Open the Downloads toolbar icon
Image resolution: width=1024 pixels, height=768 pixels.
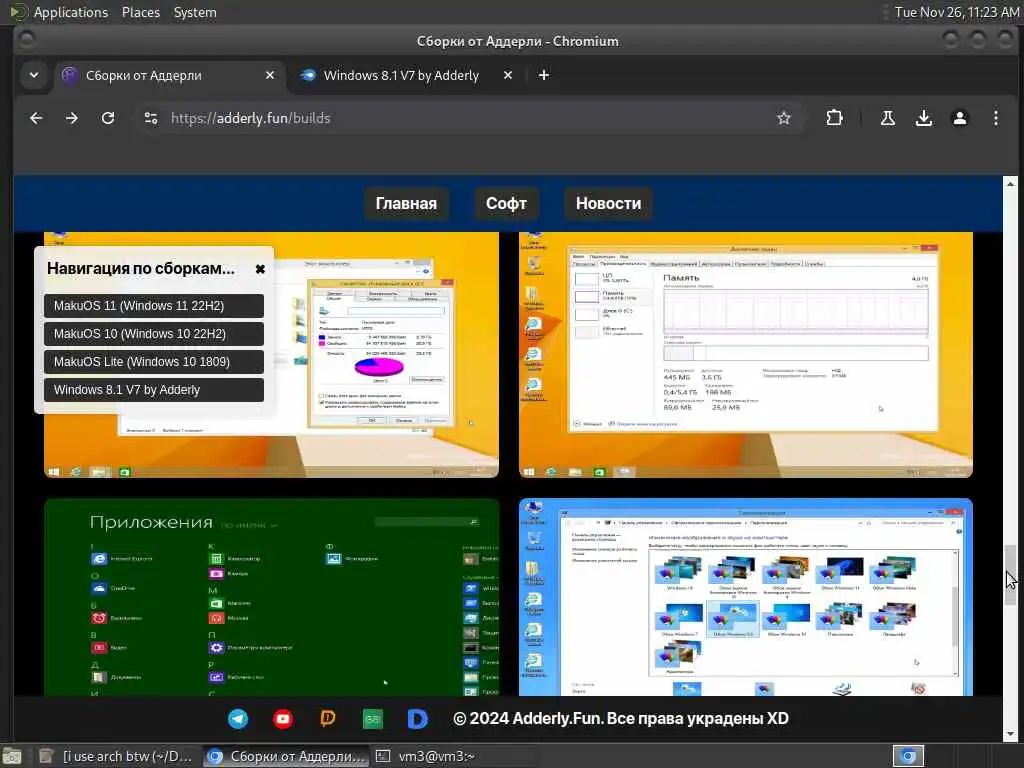point(923,118)
